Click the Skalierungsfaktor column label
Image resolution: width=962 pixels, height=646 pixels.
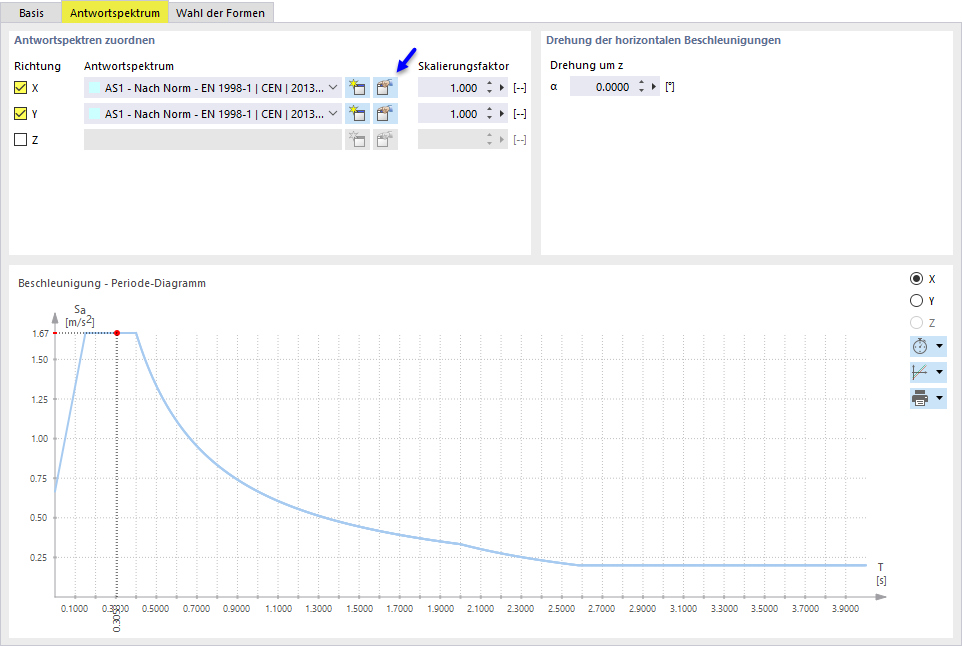463,66
